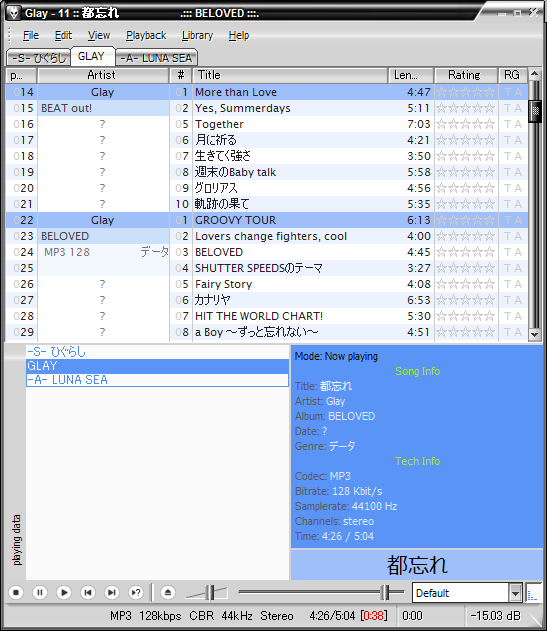Skip to the next track
This screenshot has width=547, height=631.
(112, 592)
